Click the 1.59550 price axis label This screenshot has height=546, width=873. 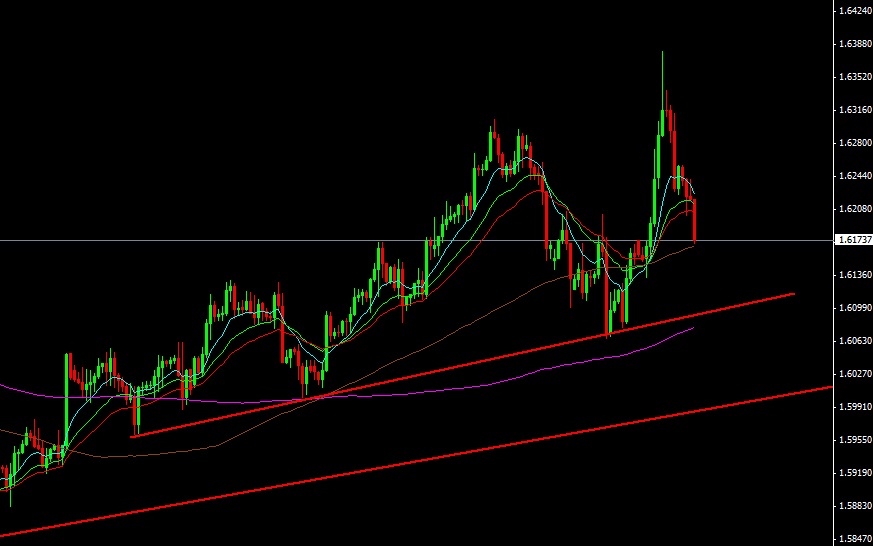click(855, 439)
